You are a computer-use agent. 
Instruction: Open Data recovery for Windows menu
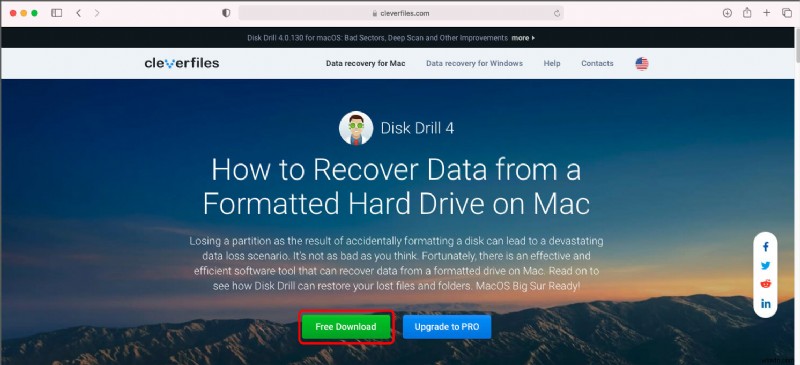click(x=474, y=63)
